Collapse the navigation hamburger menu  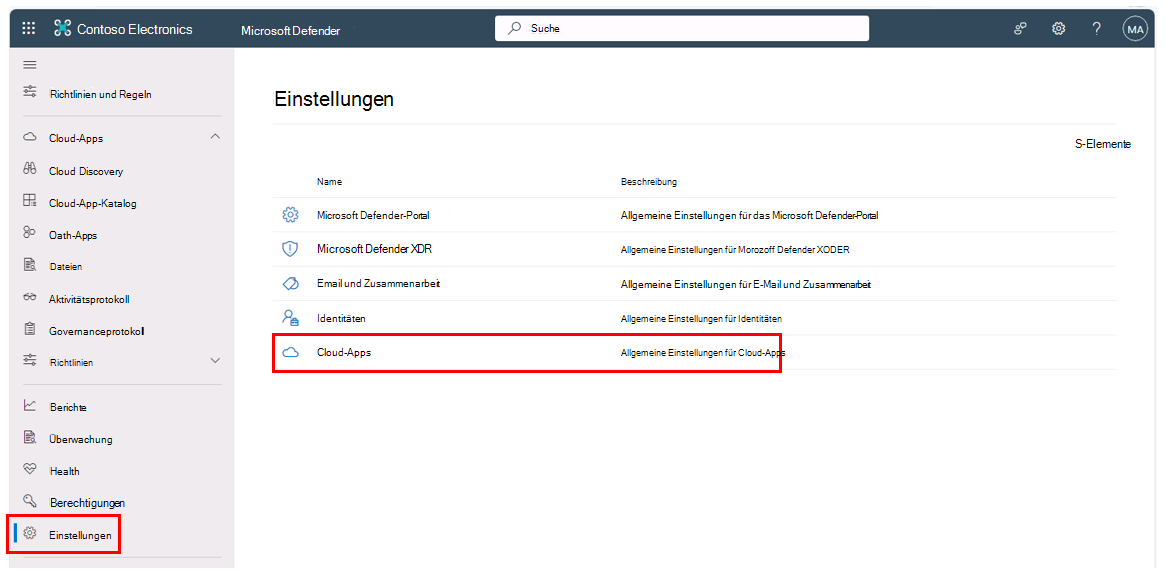[30, 66]
